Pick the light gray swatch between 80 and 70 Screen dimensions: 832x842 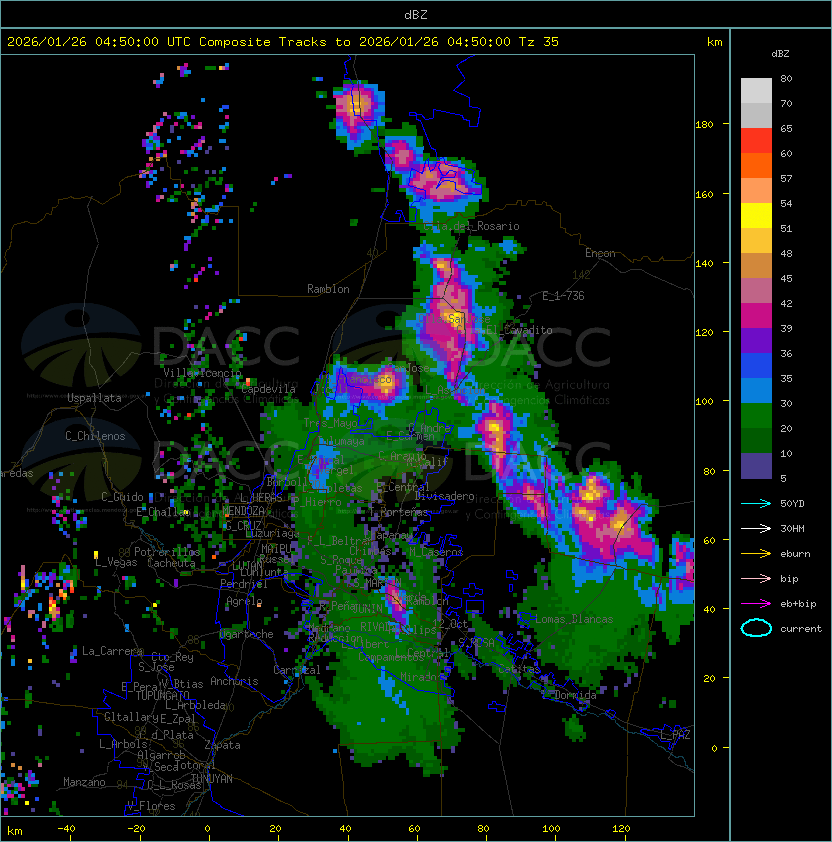pos(756,91)
